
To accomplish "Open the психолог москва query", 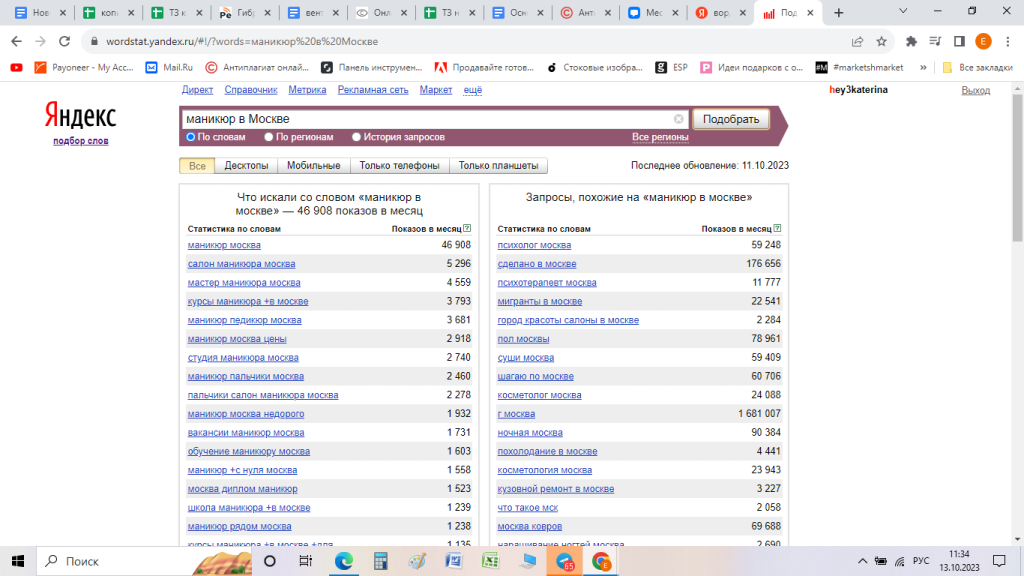I will pos(534,245).
